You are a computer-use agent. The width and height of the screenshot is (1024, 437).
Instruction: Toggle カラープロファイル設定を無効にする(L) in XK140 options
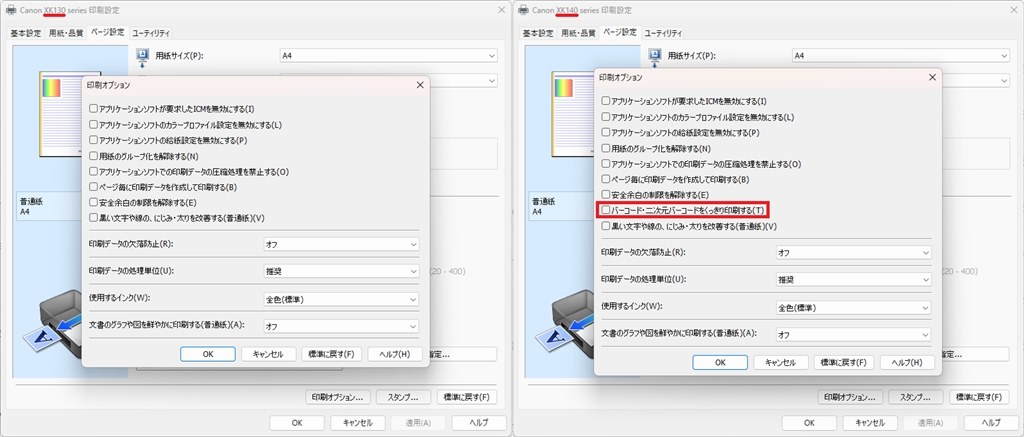(x=606, y=118)
